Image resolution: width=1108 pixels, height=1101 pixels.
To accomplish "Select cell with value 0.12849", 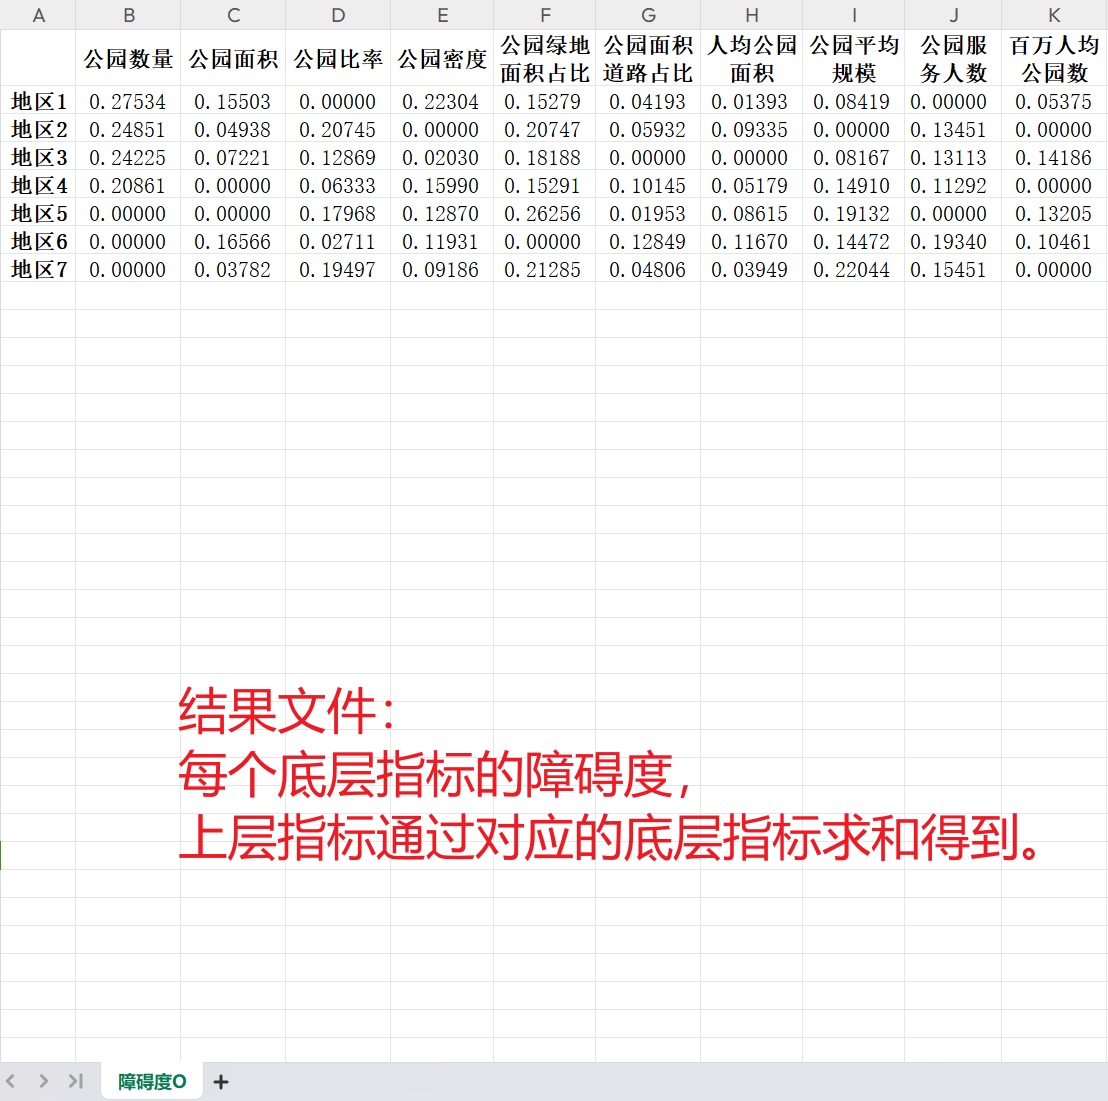I will tap(648, 242).
